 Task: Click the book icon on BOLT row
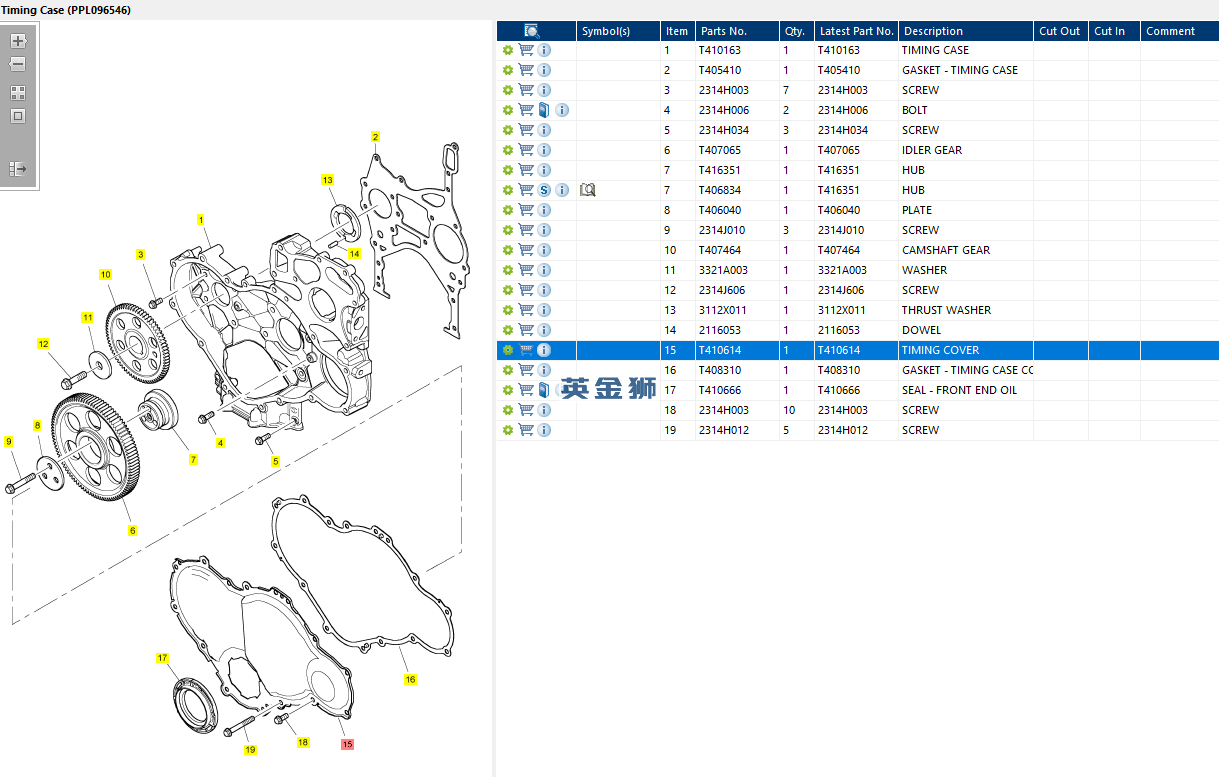tap(544, 110)
